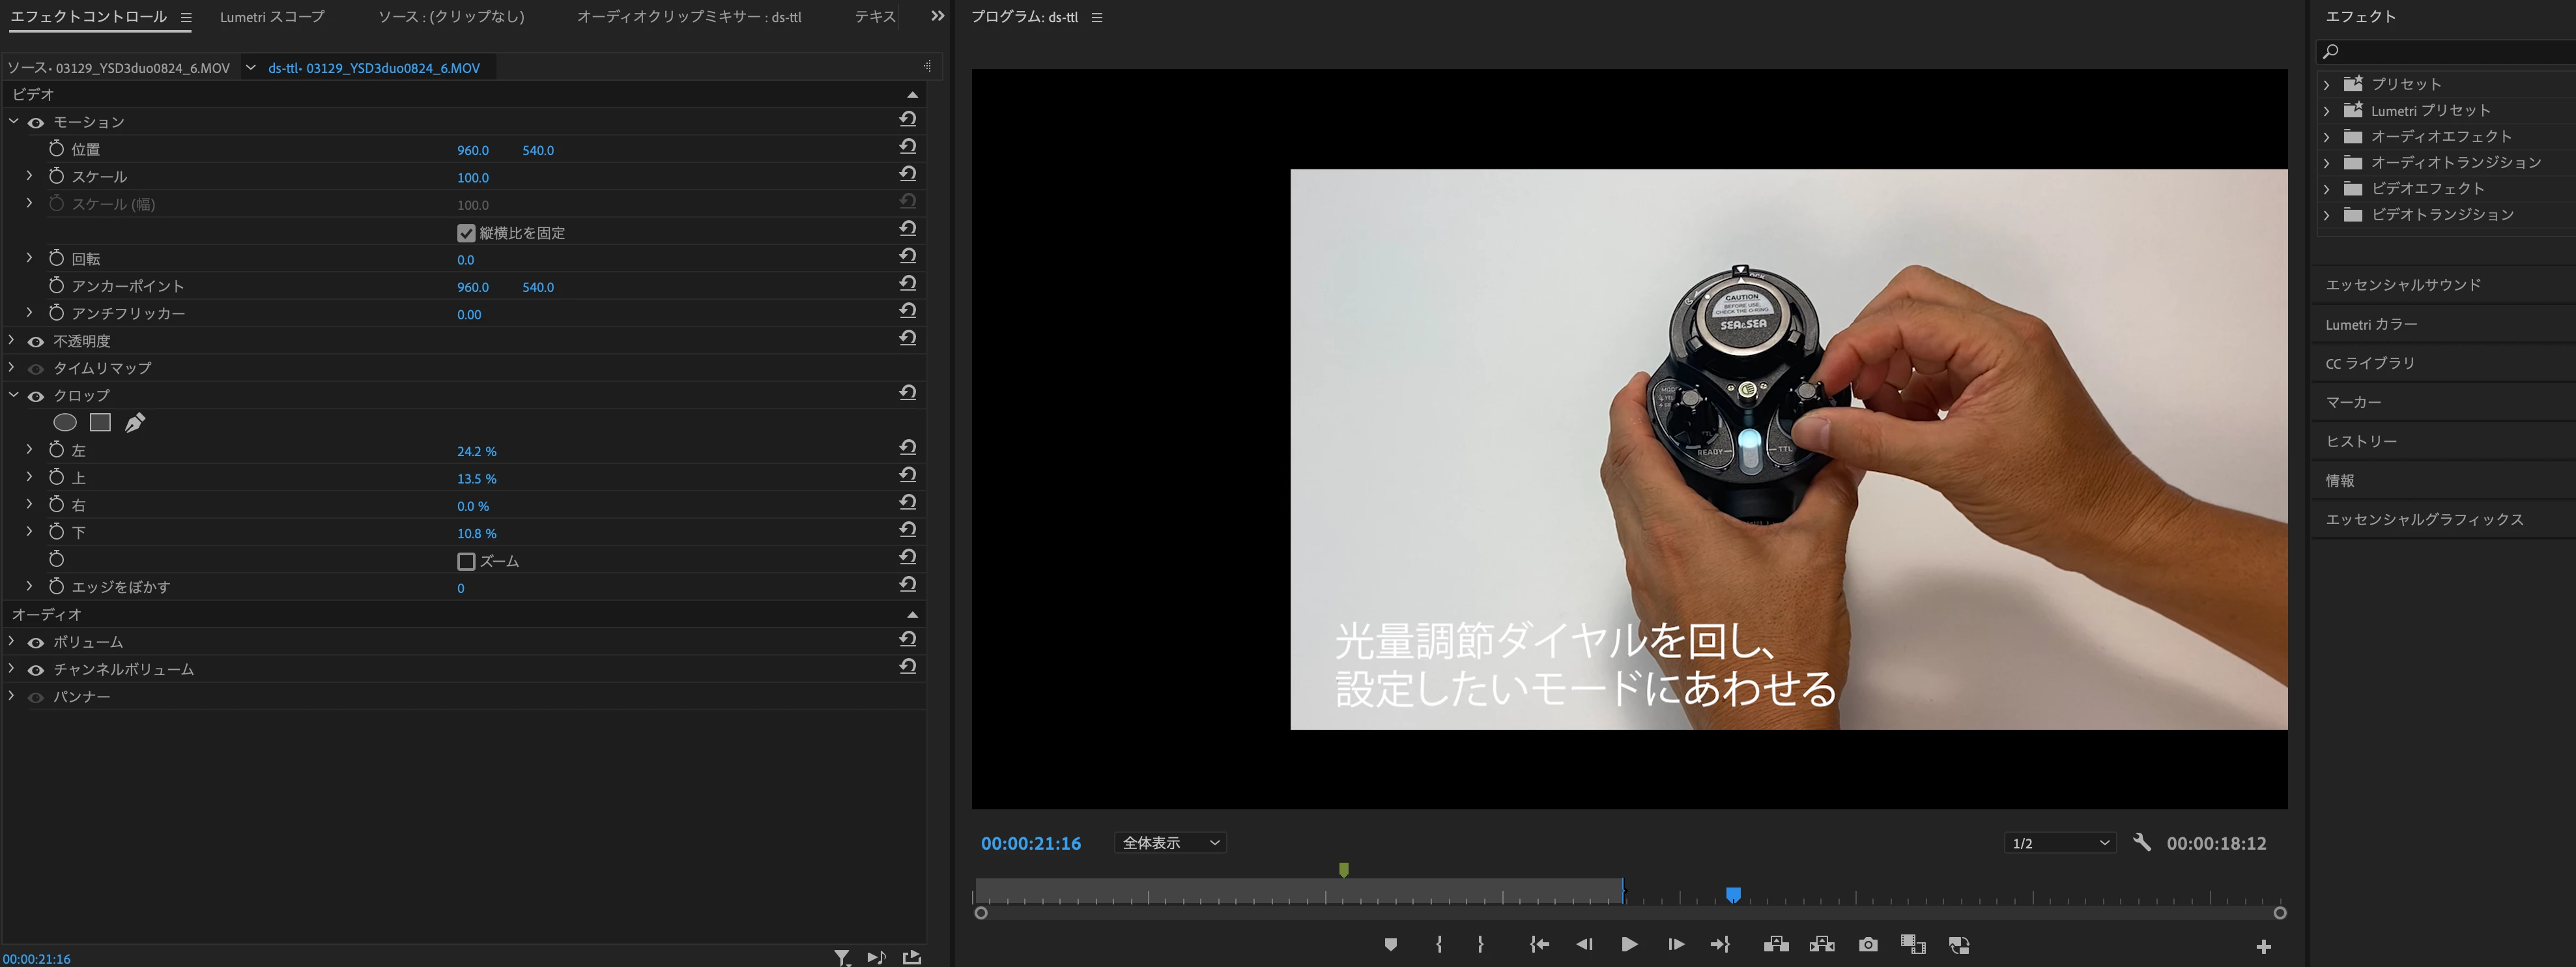Click the Button Editor plus icon

pos(2263,946)
